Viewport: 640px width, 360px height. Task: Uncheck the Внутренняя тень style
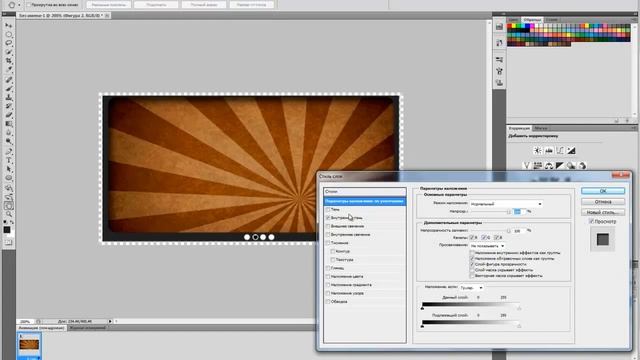pyautogui.click(x=328, y=218)
